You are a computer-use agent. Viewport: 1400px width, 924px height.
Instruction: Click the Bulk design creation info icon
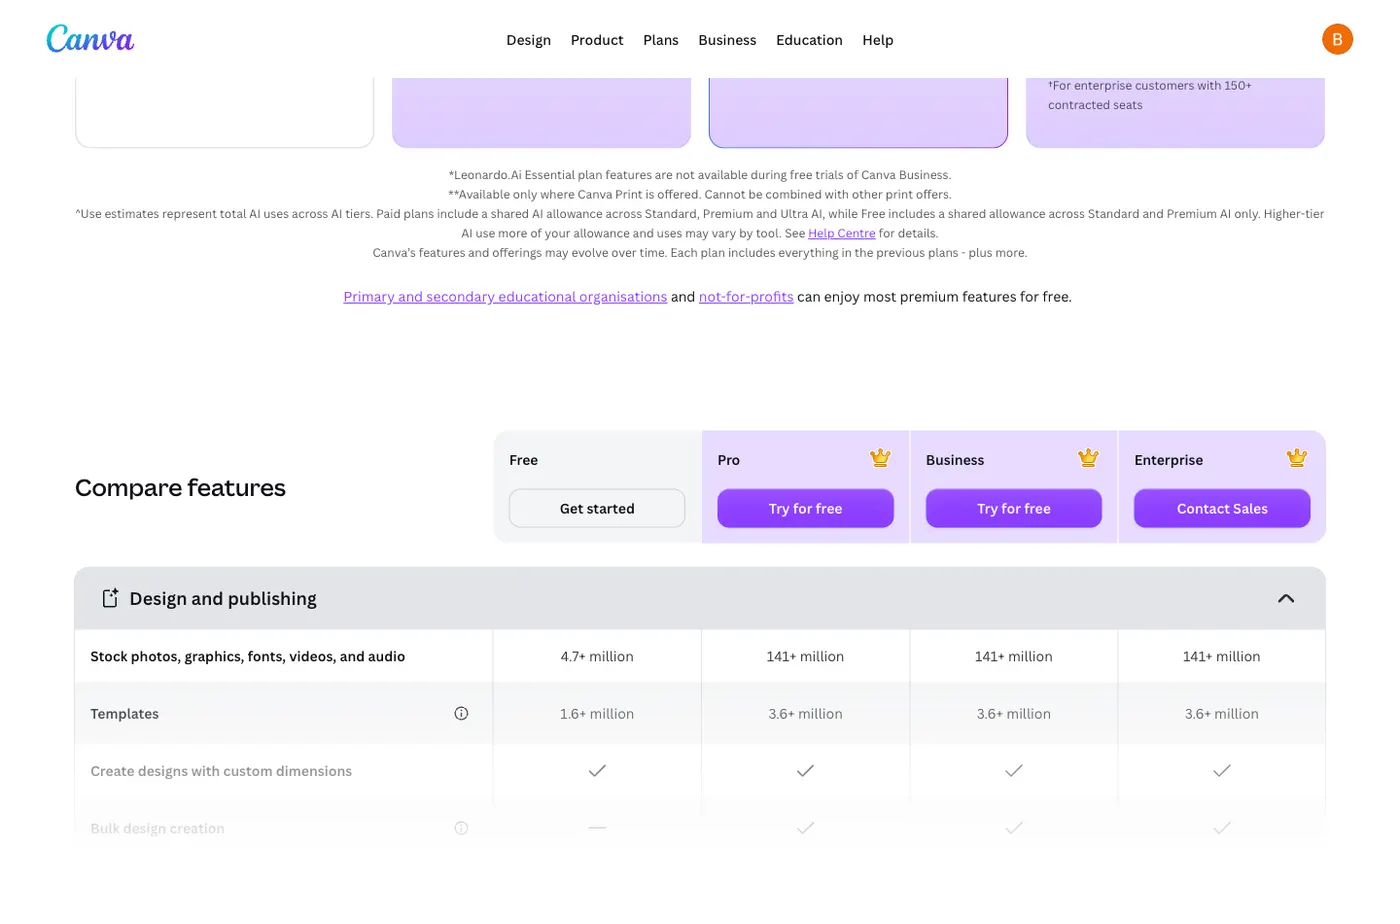click(461, 828)
